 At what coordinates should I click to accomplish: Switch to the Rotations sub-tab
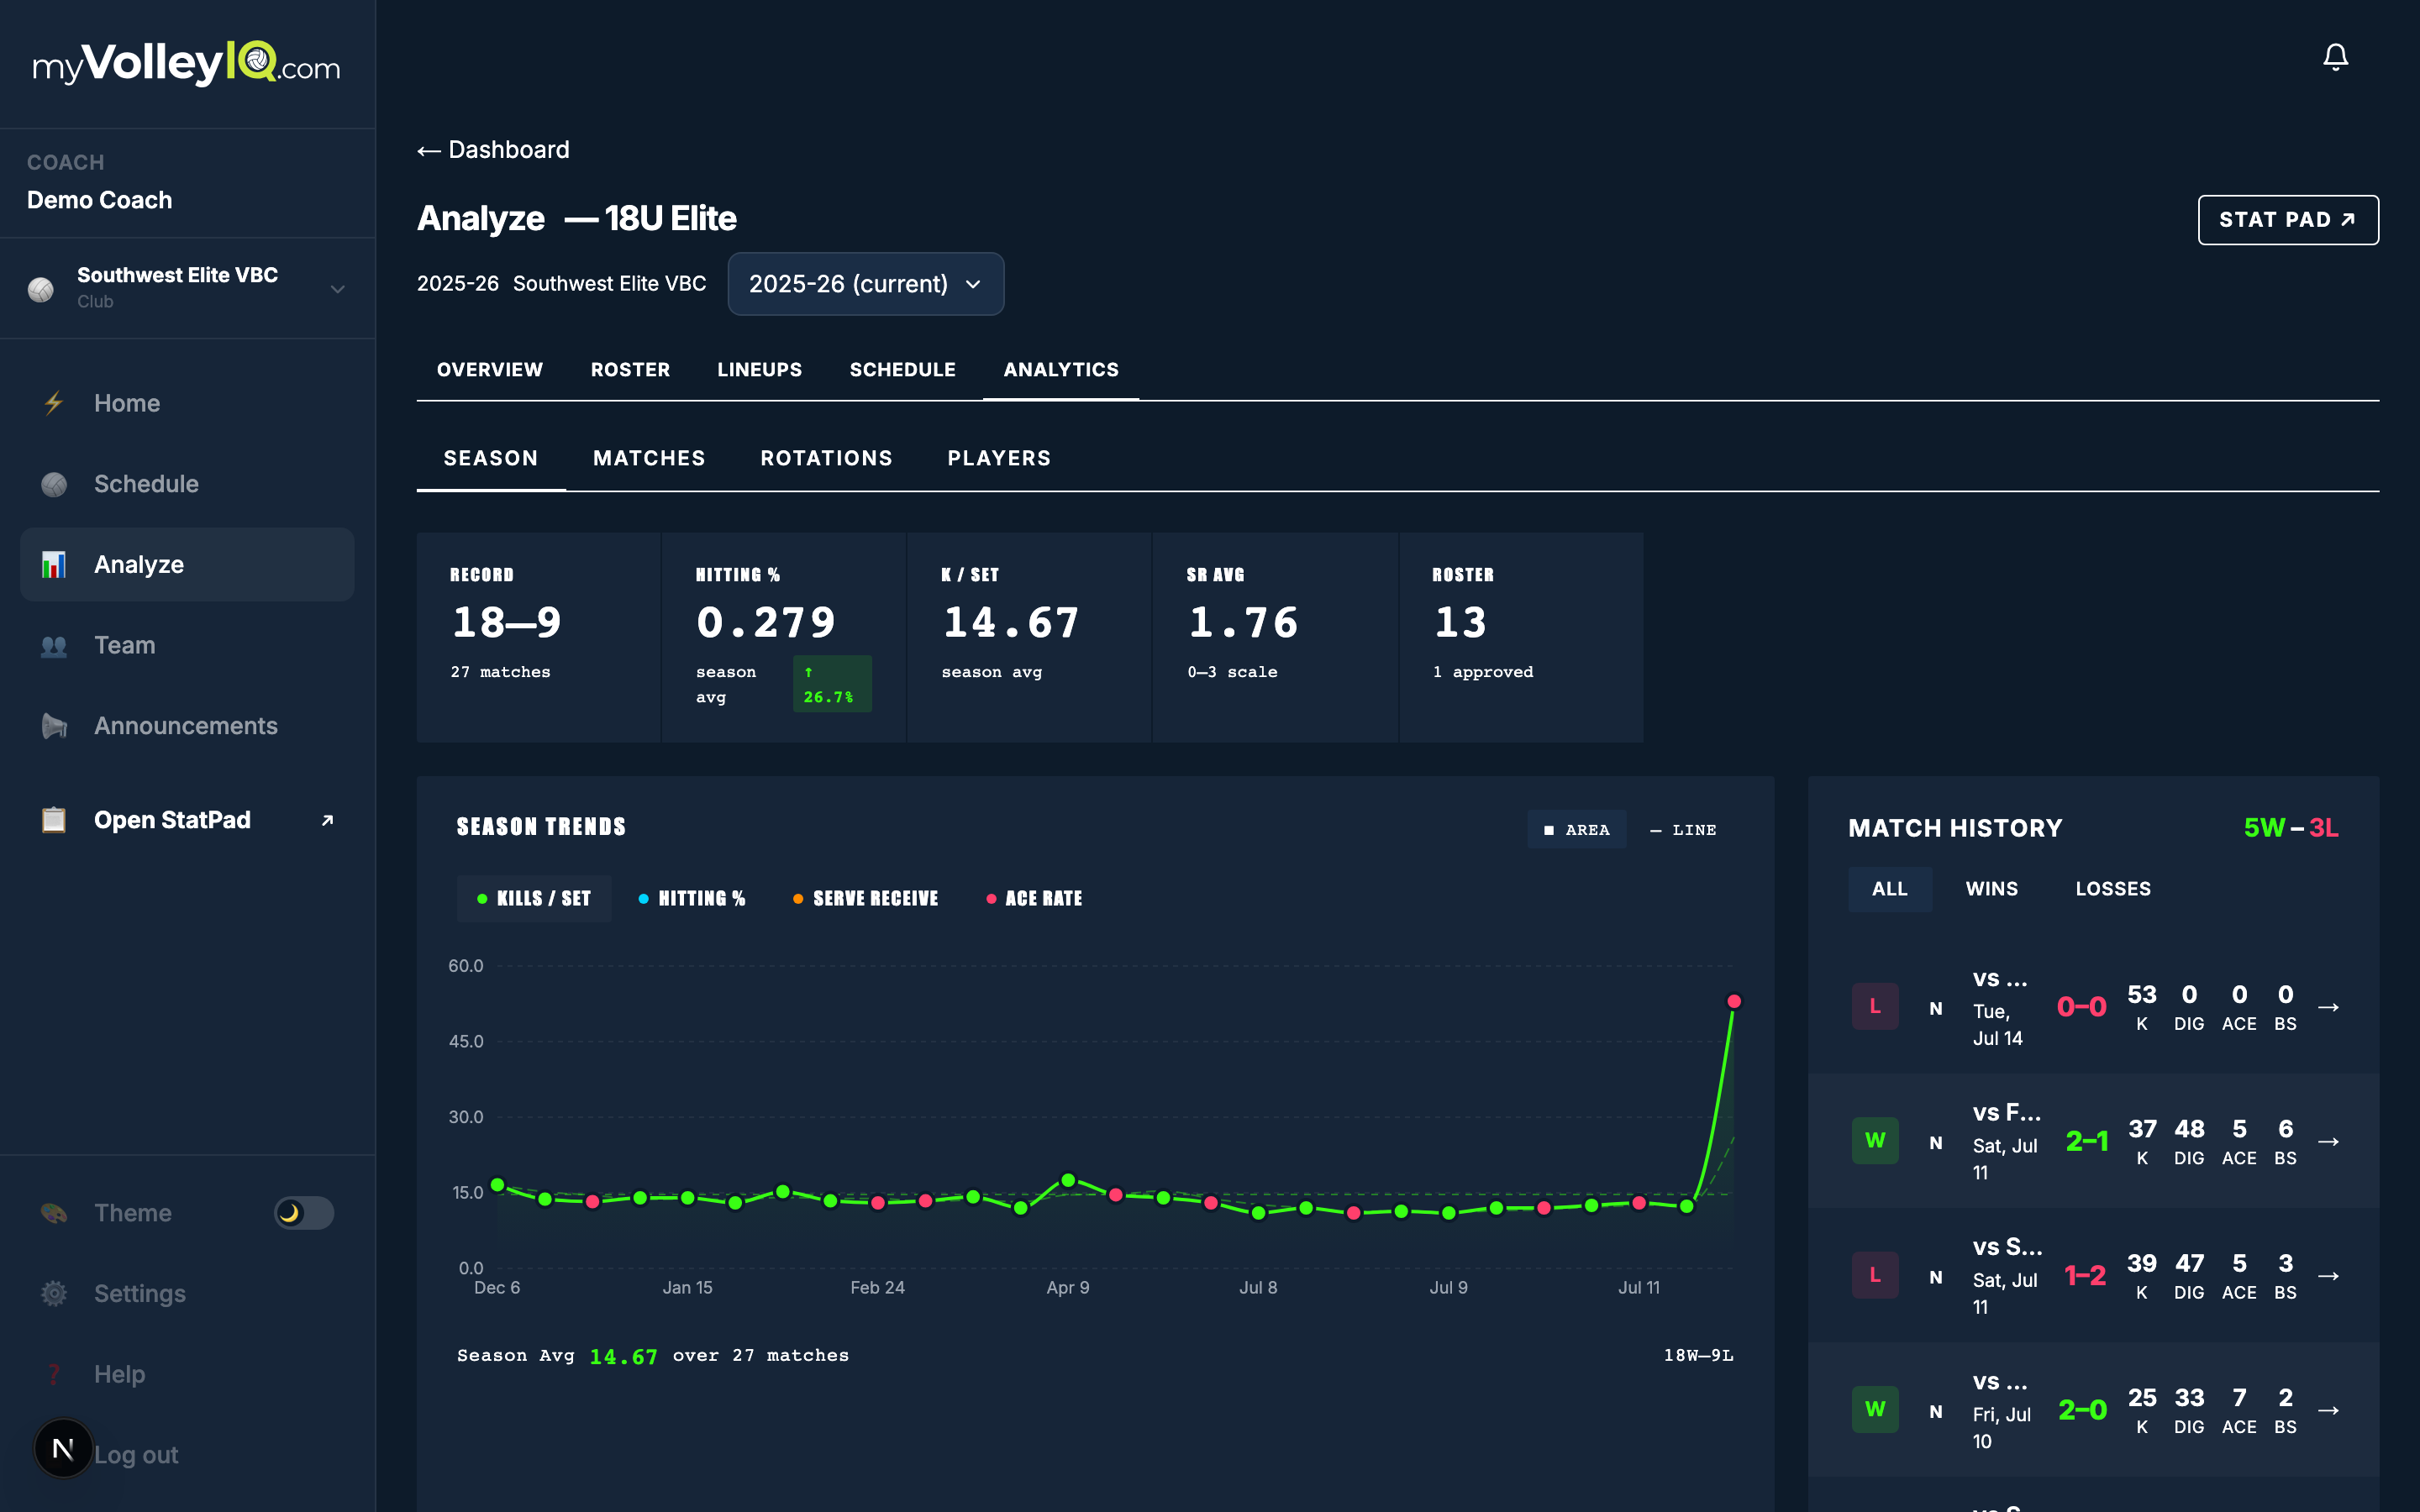tap(826, 458)
